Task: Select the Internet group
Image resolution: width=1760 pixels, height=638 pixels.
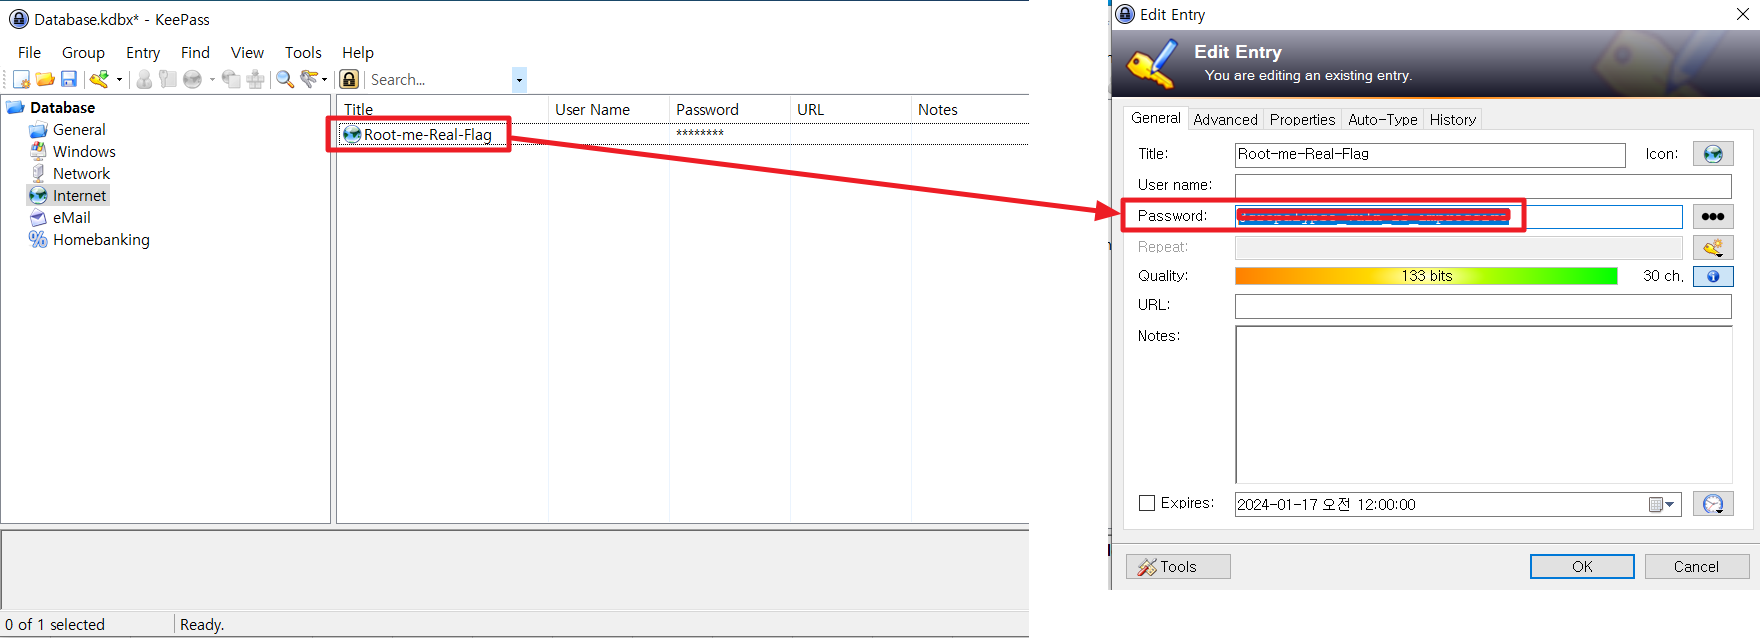Action: click(79, 196)
